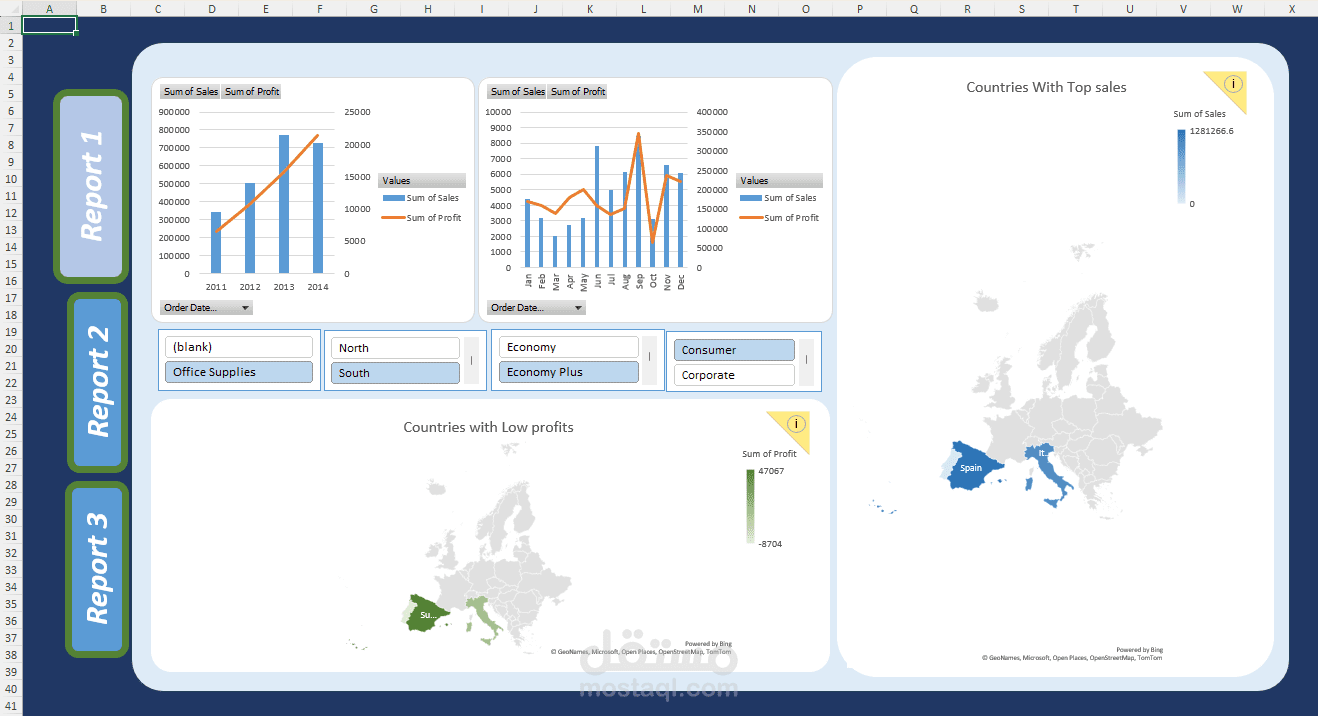Screen dimensions: 1318x716
Task: Toggle South in region slicer
Action: click(395, 373)
